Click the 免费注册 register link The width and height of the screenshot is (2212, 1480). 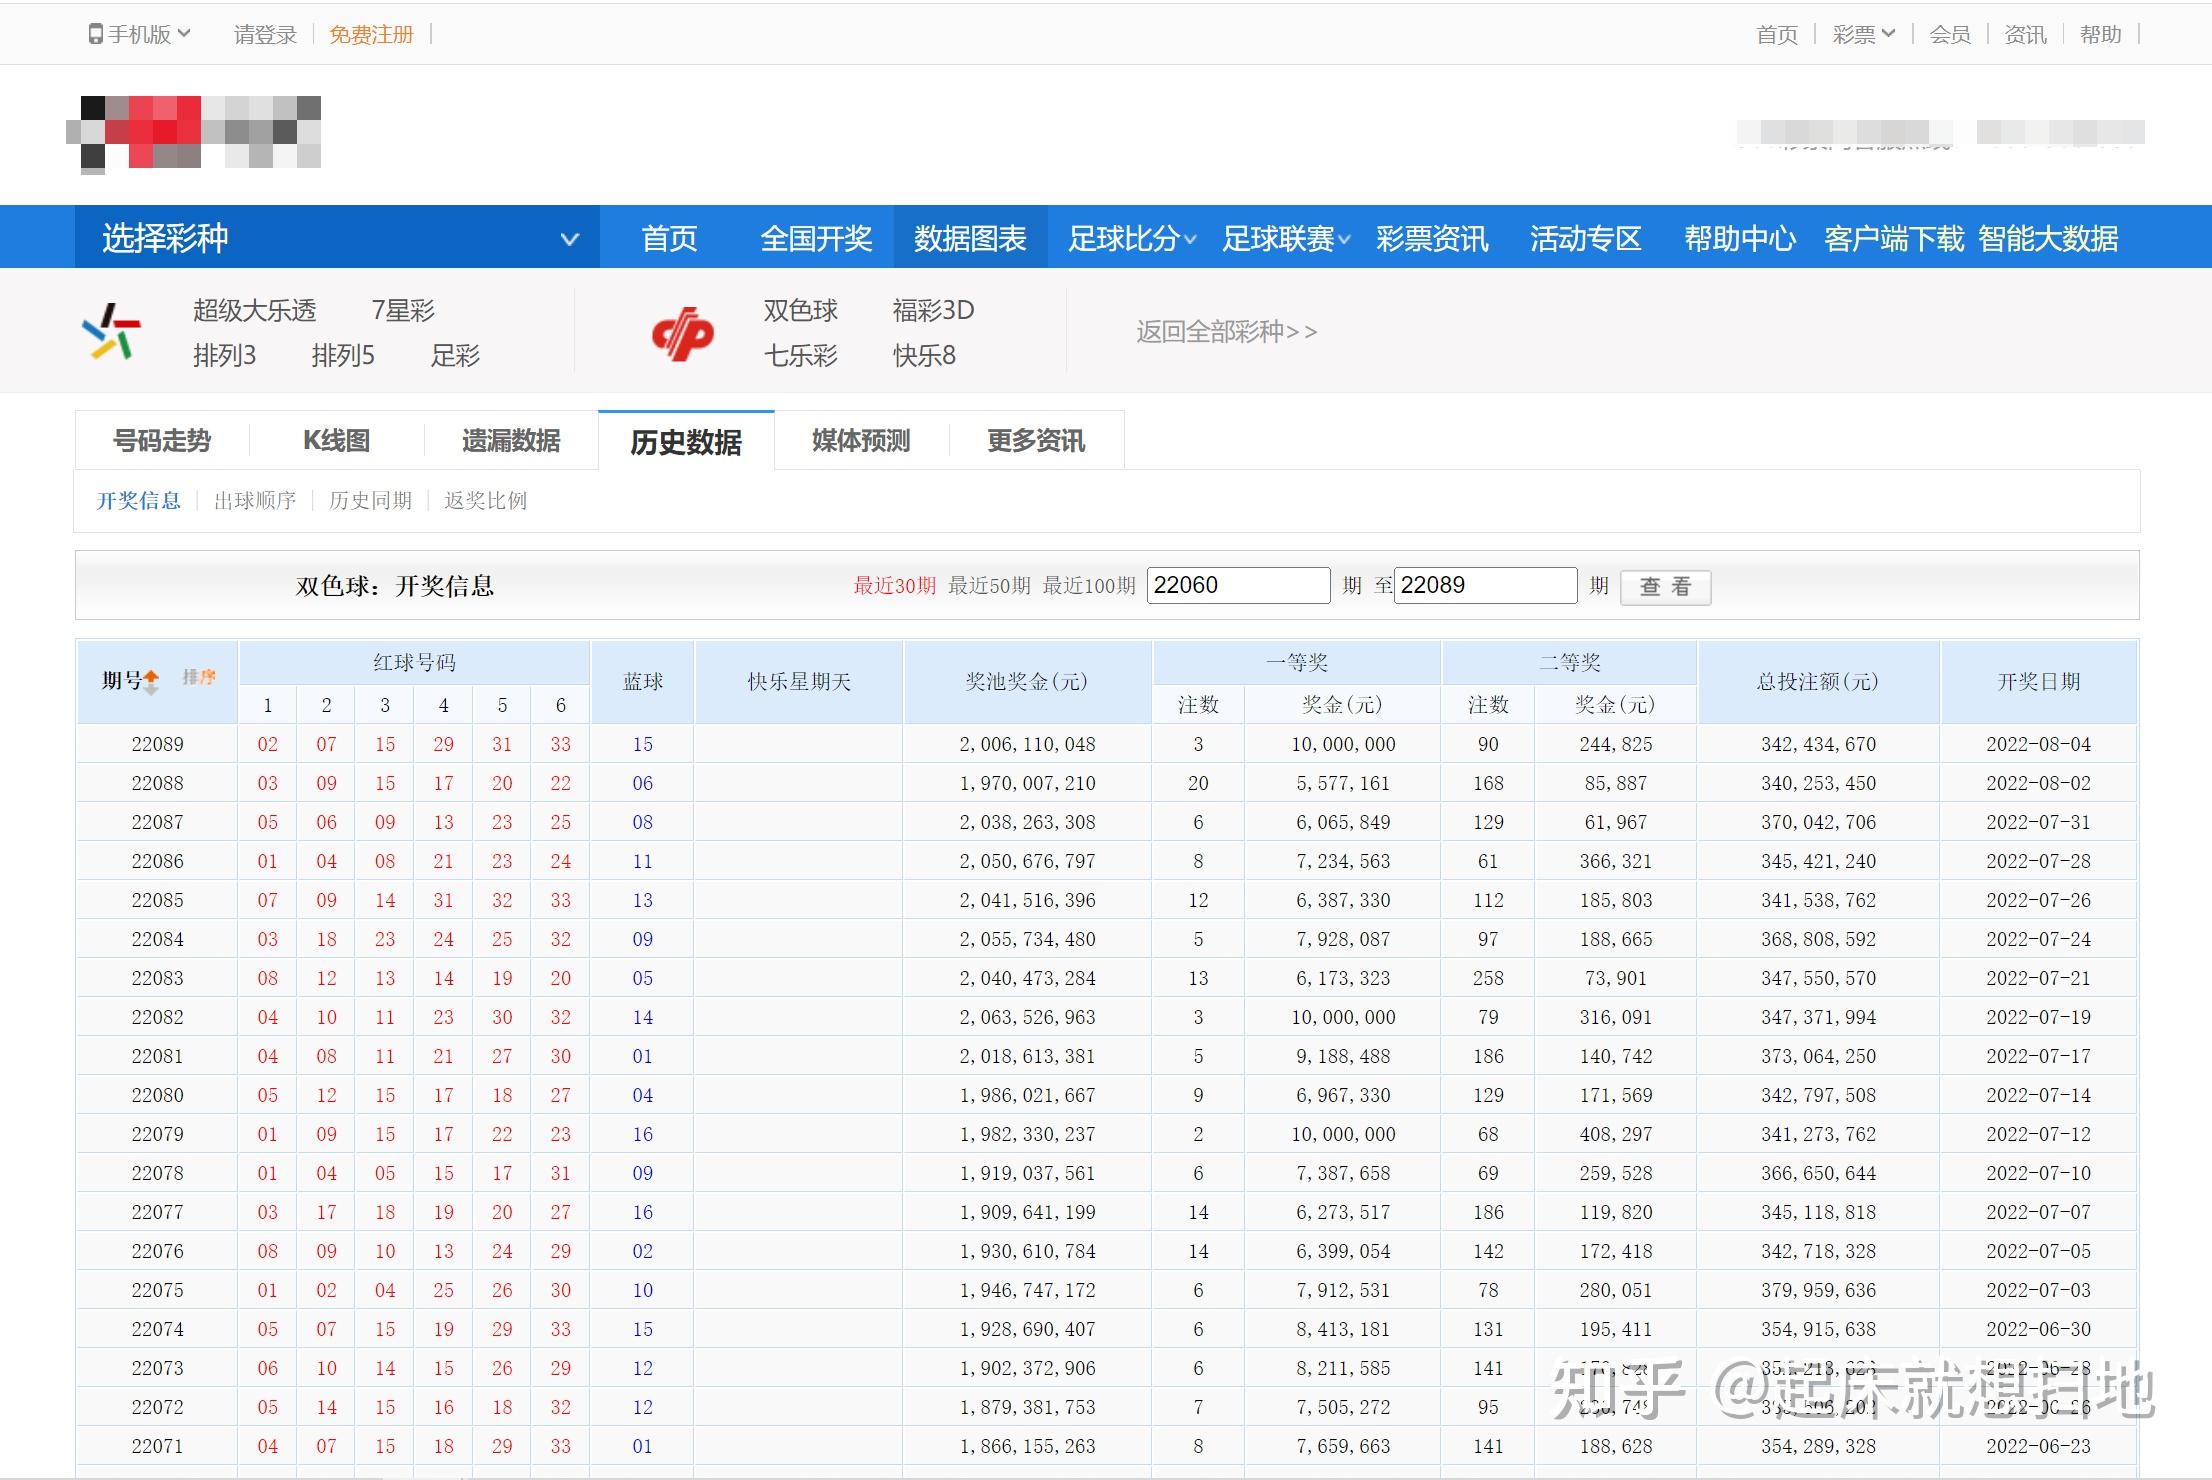point(371,34)
